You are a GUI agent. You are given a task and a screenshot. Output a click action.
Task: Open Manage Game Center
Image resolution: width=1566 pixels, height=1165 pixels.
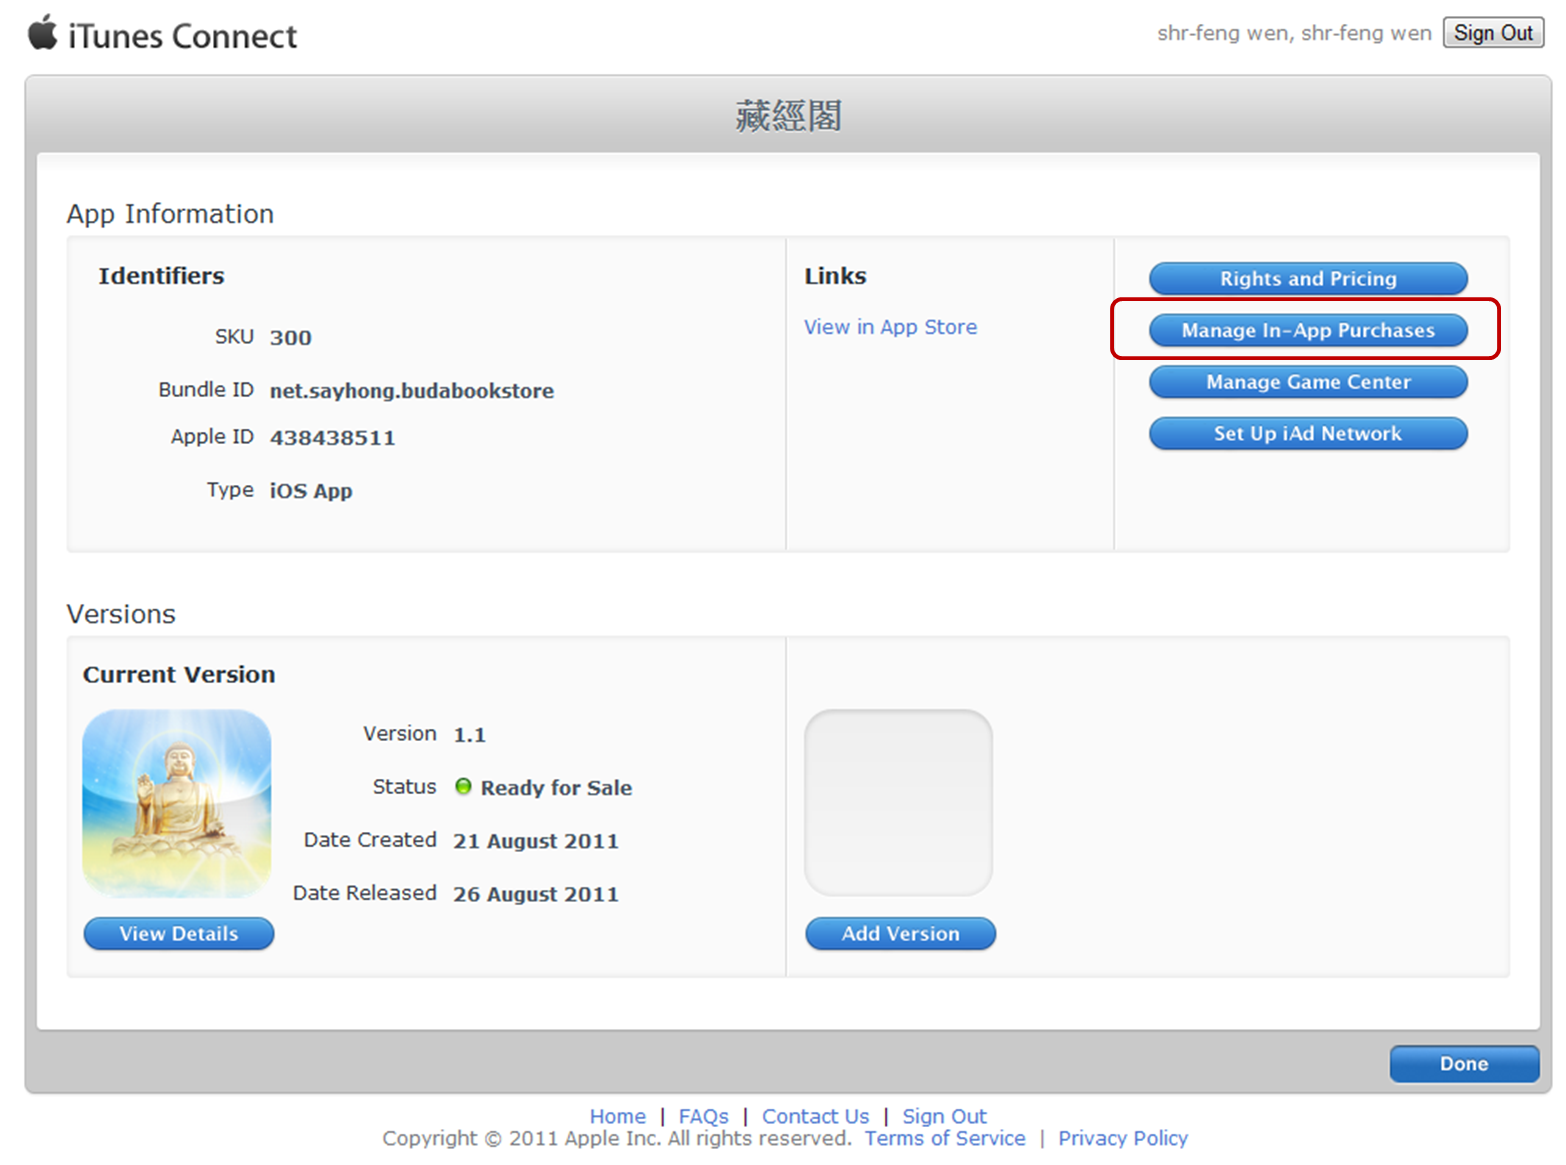pos(1308,382)
